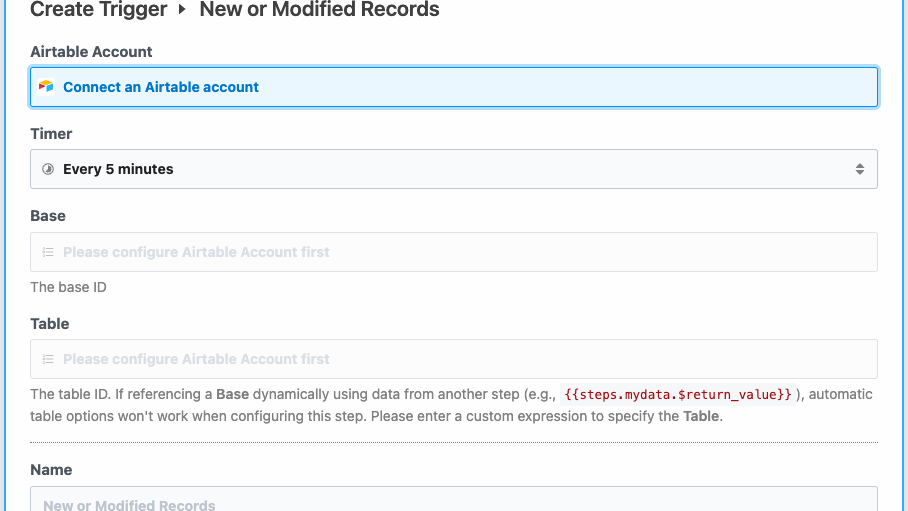908x511 pixels.
Task: Click the "Base" field label
Action: click(48, 216)
